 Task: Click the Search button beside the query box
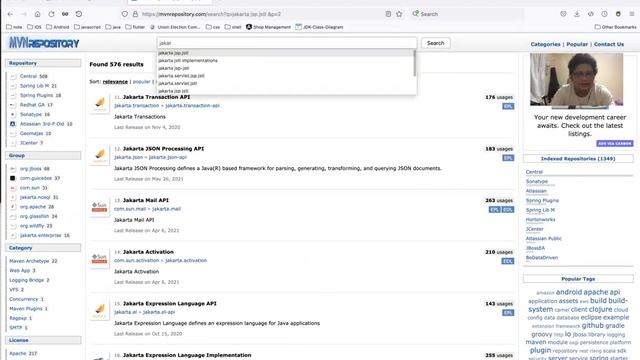(x=436, y=43)
